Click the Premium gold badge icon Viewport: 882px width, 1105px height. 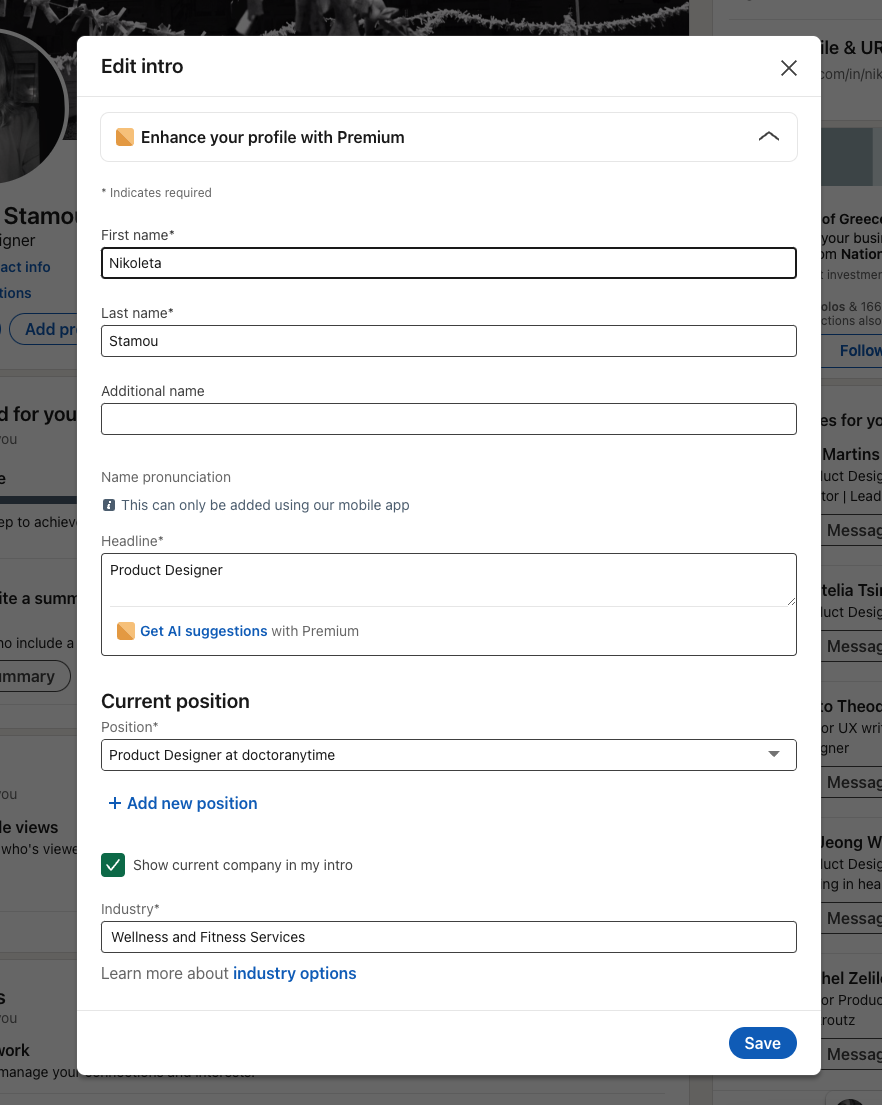[x=125, y=137]
